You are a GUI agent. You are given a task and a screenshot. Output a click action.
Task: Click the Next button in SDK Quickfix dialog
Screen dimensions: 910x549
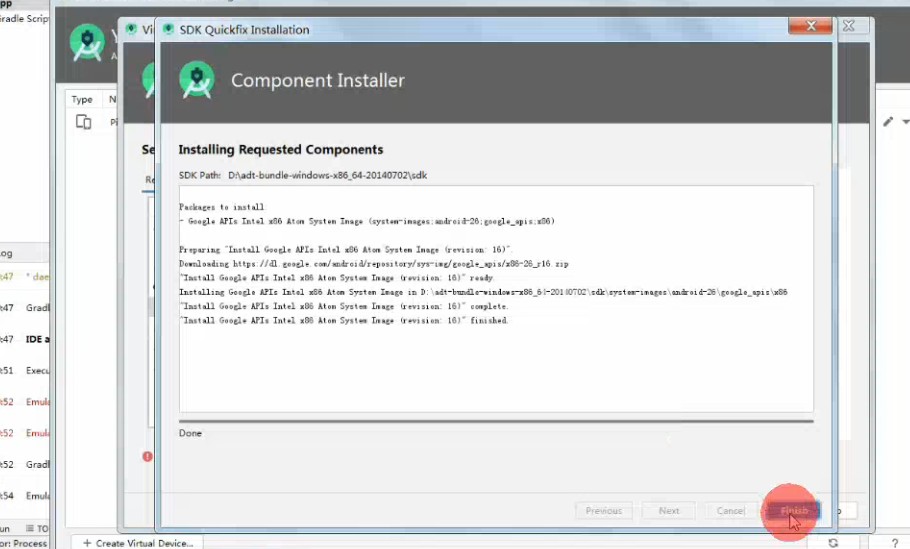click(669, 511)
